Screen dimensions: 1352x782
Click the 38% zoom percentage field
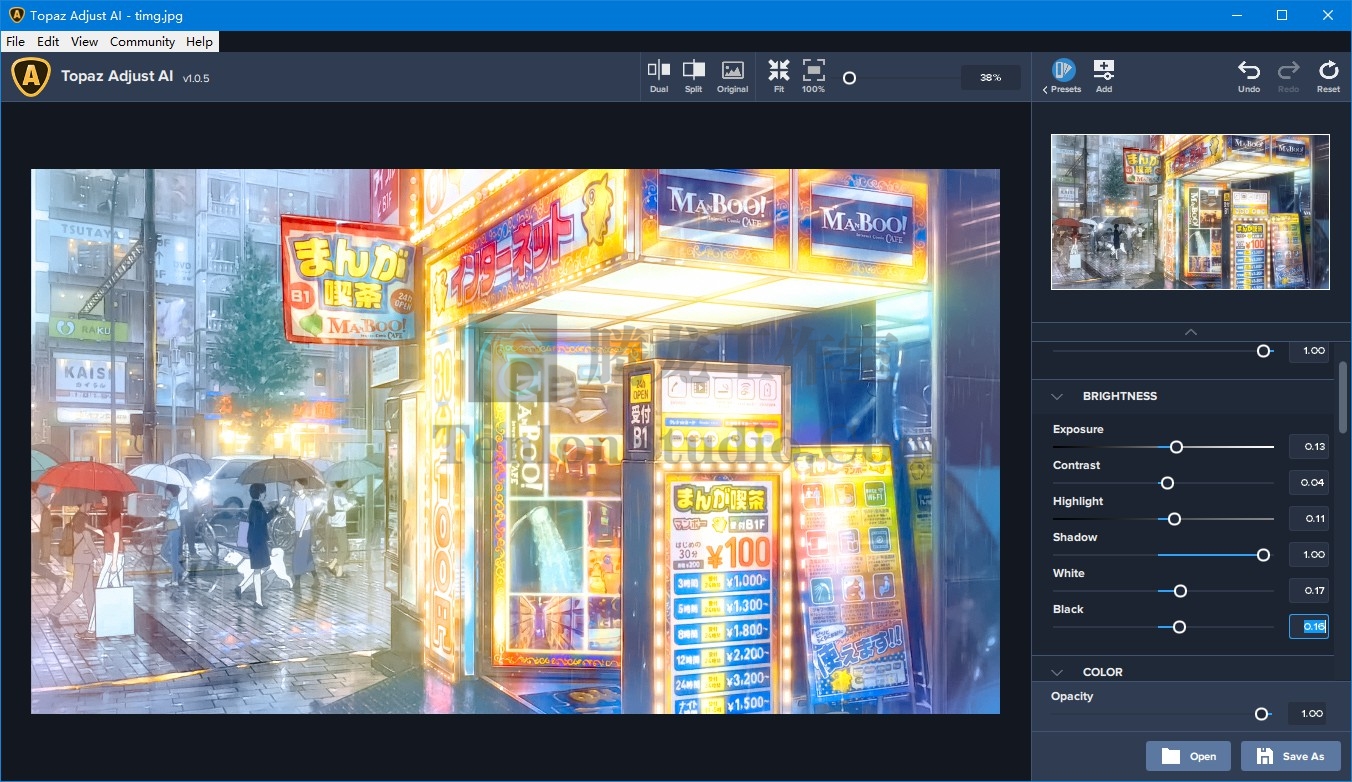[990, 78]
